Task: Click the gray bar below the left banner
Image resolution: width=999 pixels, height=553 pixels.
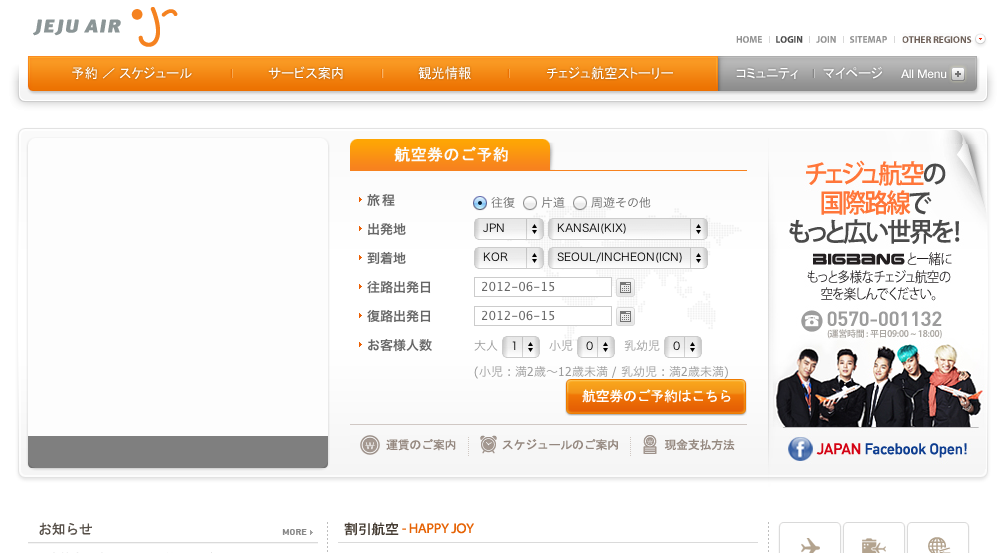Action: pos(178,452)
